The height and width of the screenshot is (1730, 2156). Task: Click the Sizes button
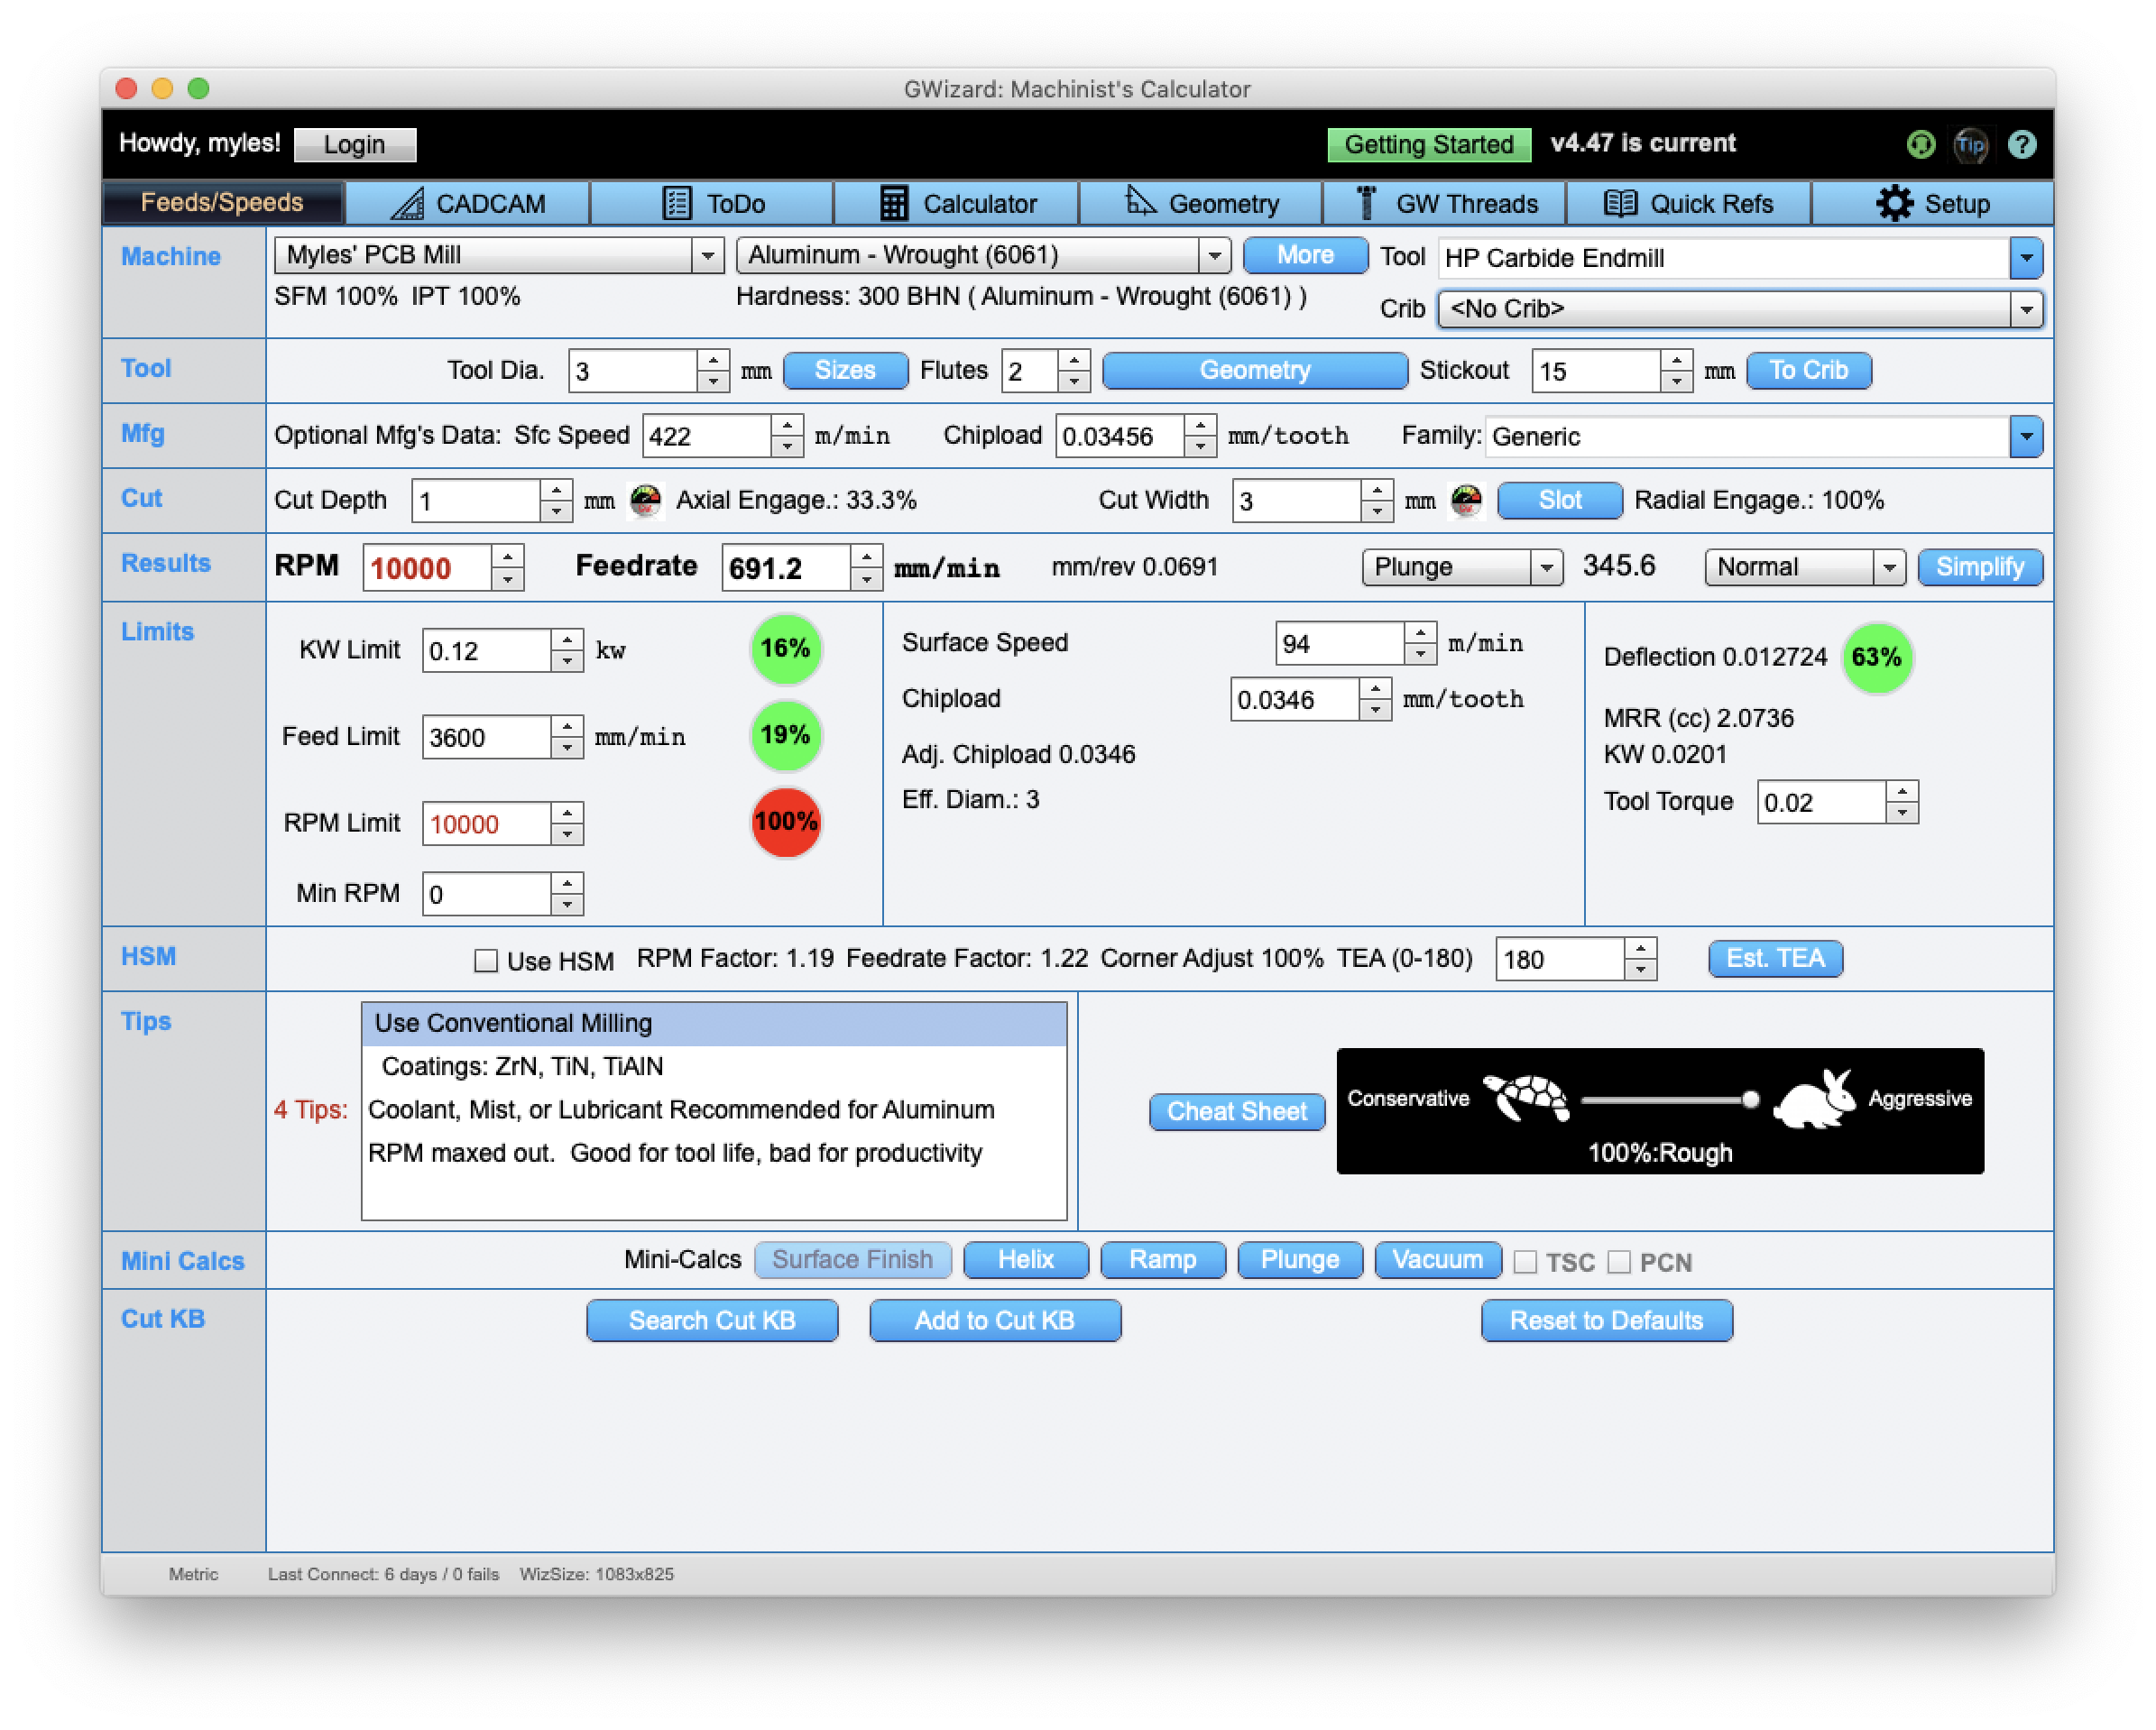(845, 370)
